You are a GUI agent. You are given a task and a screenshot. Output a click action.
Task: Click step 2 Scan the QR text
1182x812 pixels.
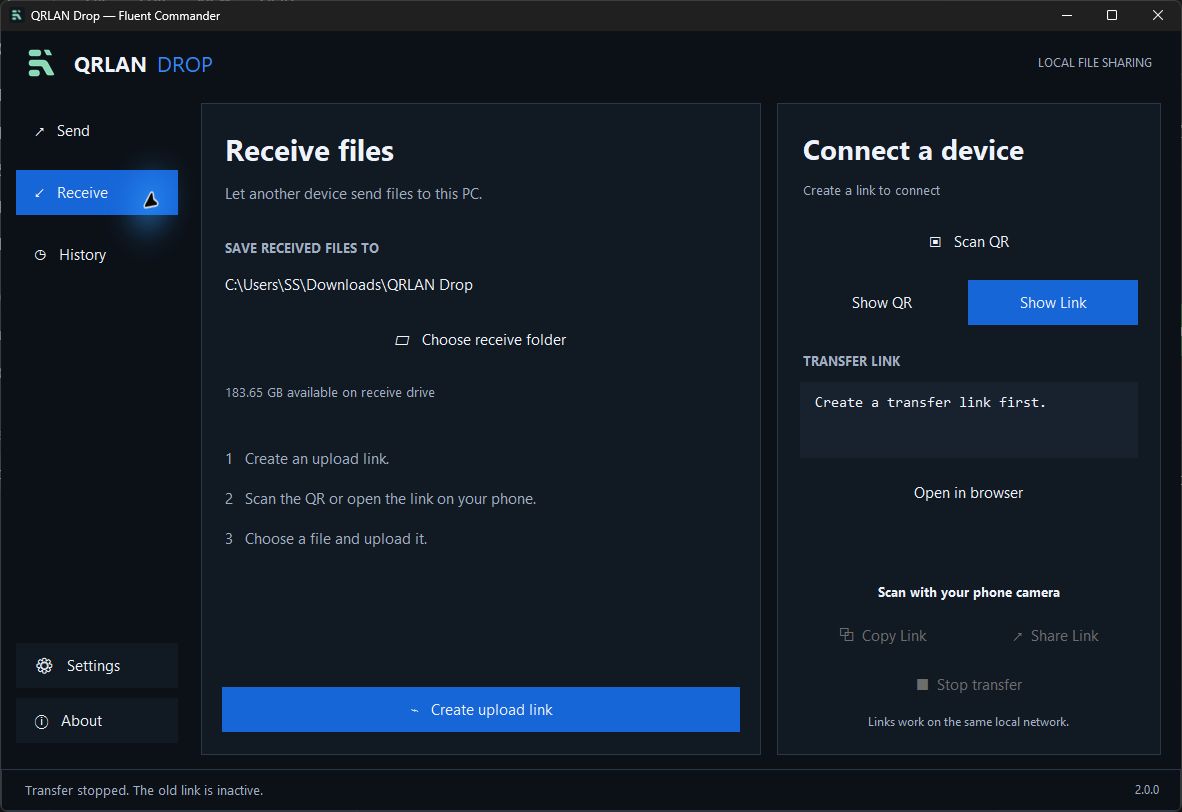[381, 499]
